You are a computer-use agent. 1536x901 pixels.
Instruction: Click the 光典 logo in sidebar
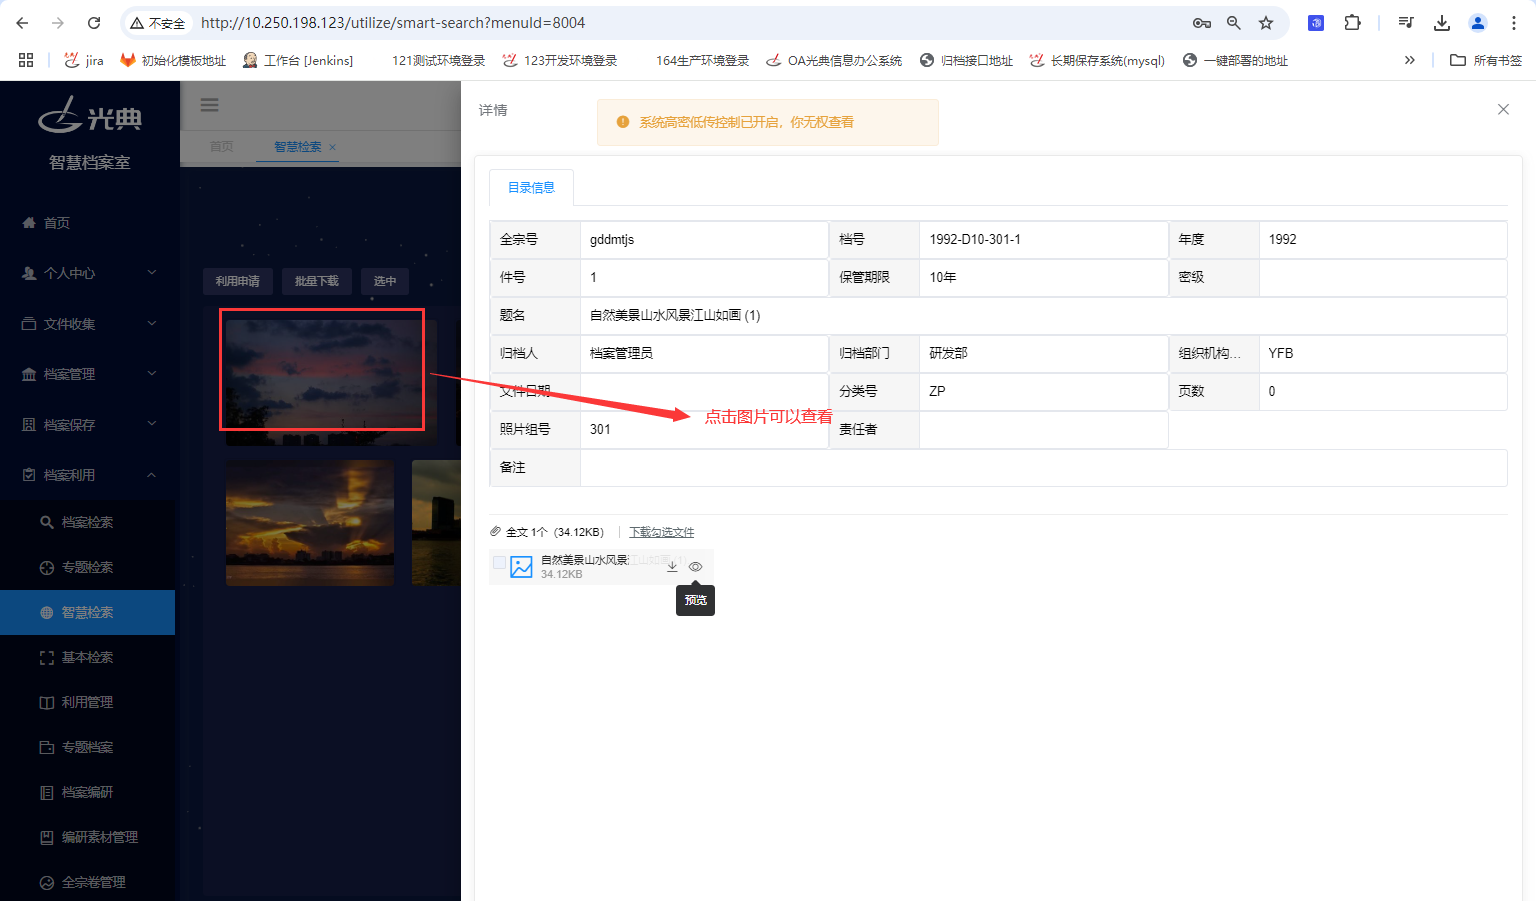pos(90,115)
